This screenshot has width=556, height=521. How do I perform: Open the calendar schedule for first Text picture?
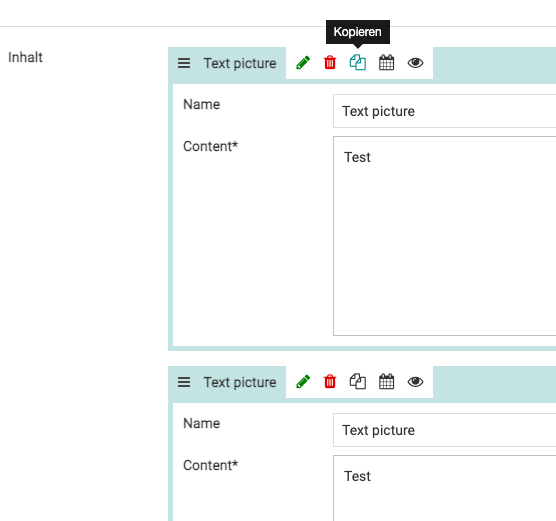(x=386, y=63)
